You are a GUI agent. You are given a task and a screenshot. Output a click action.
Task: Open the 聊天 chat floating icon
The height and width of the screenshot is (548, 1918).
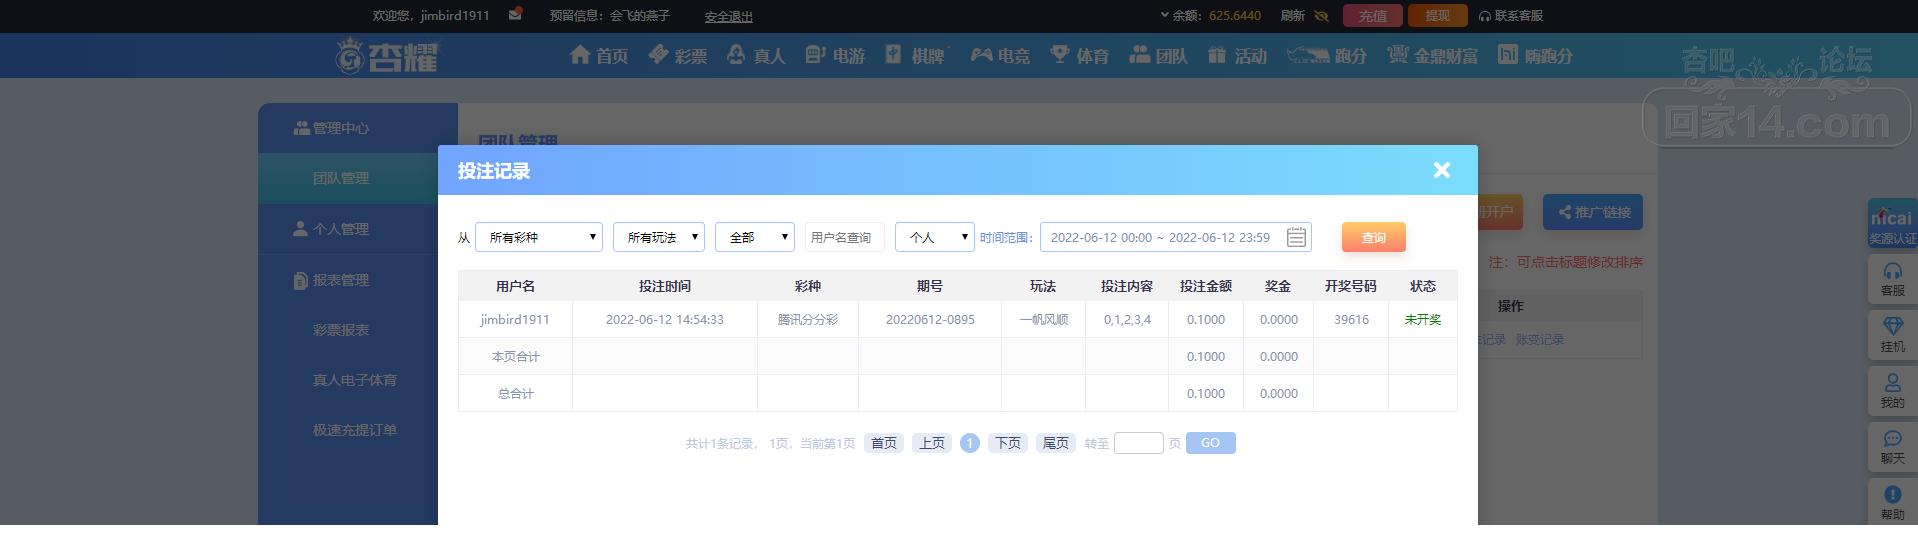coord(1892,447)
